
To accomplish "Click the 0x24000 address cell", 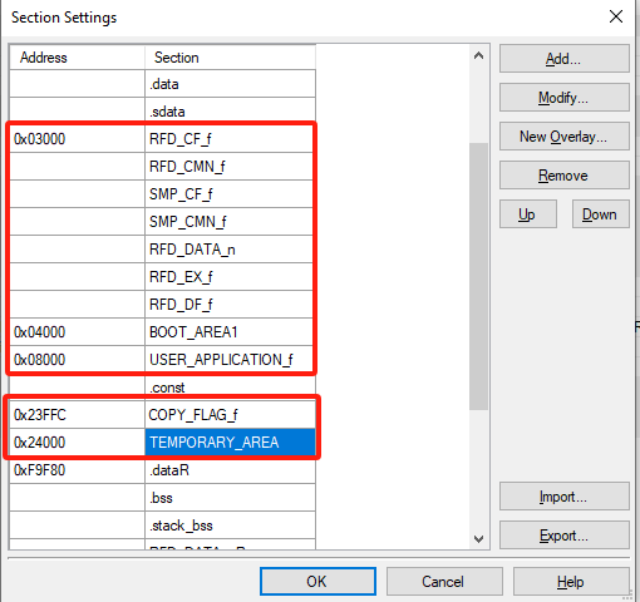I will click(x=77, y=442).
